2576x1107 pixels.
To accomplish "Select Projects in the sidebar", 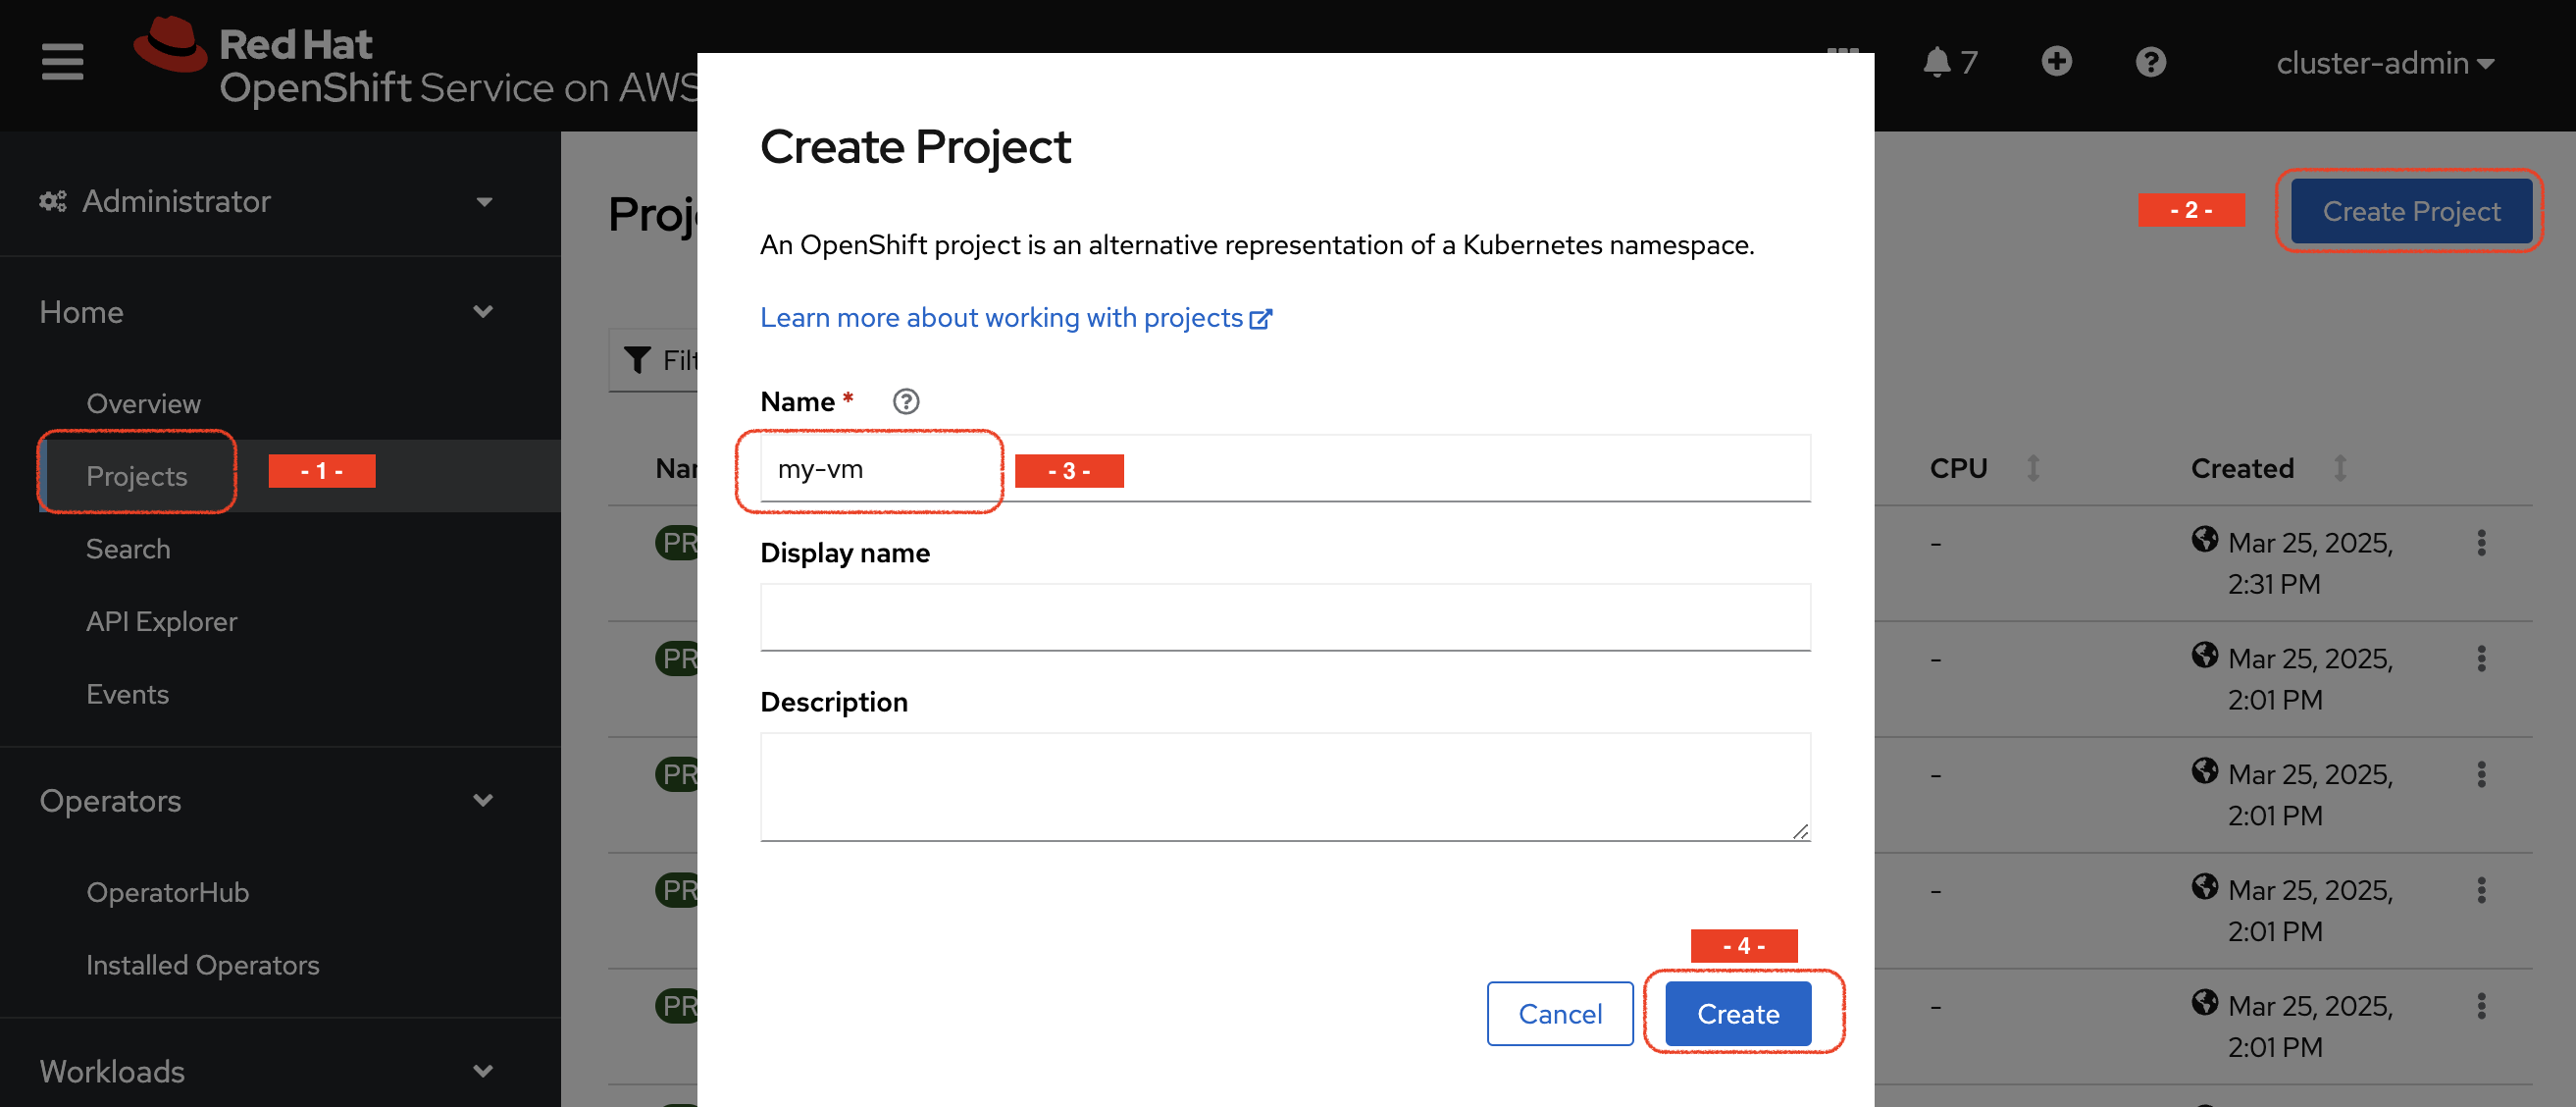I will 137,476.
